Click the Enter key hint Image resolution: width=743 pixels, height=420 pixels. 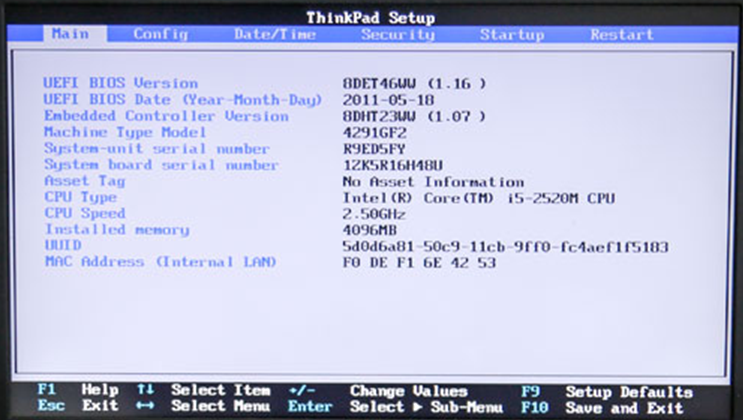(310, 407)
